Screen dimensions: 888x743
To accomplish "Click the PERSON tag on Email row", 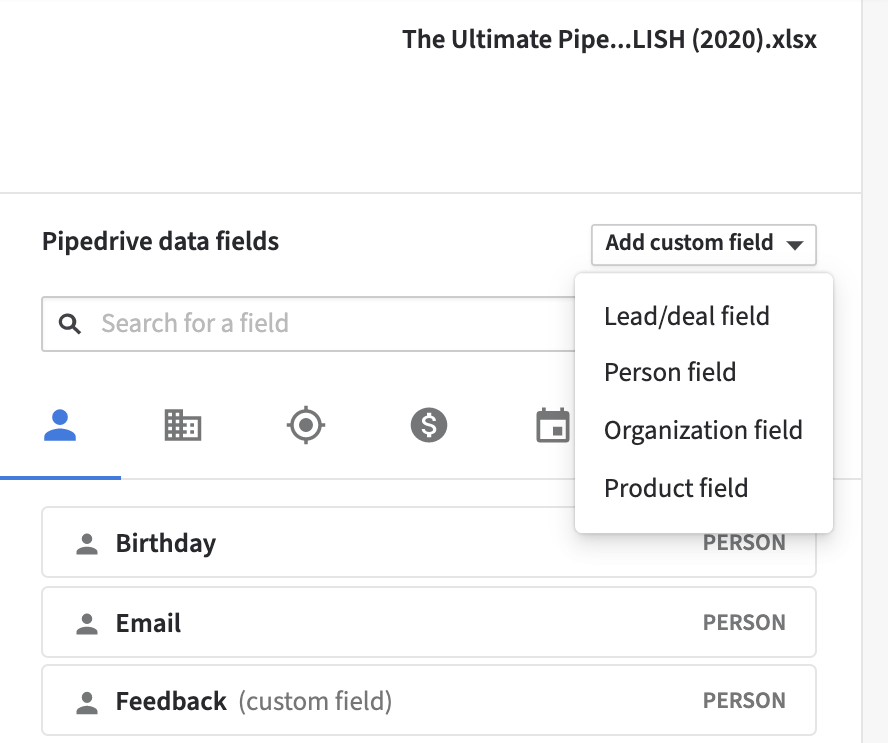I will point(744,623).
